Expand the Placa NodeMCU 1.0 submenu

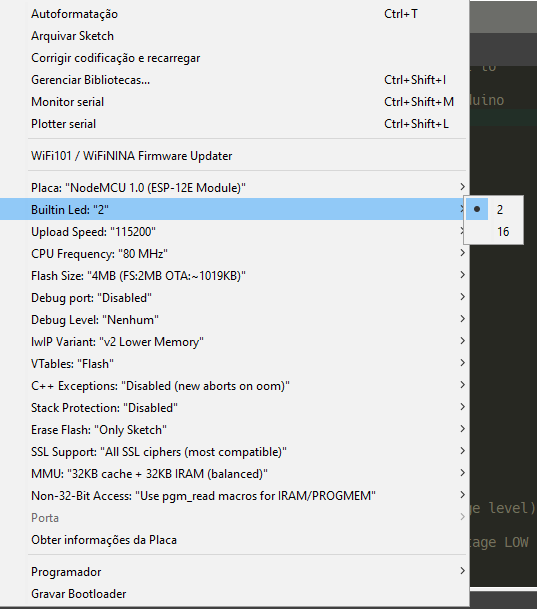coord(235,188)
